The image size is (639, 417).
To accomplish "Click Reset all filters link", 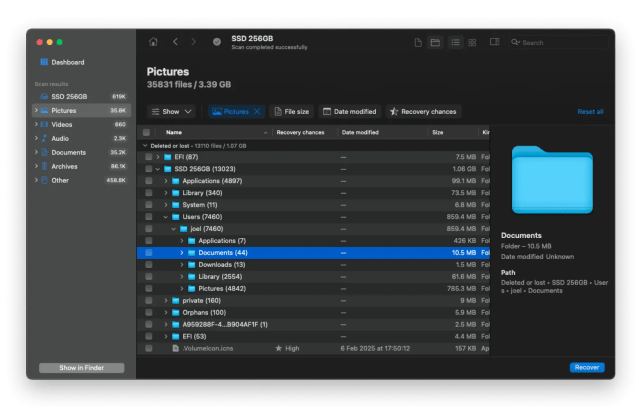I will 590,112.
